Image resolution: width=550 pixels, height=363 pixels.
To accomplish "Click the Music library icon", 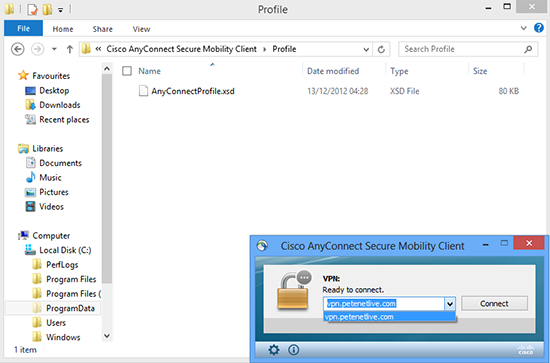I will (31, 177).
